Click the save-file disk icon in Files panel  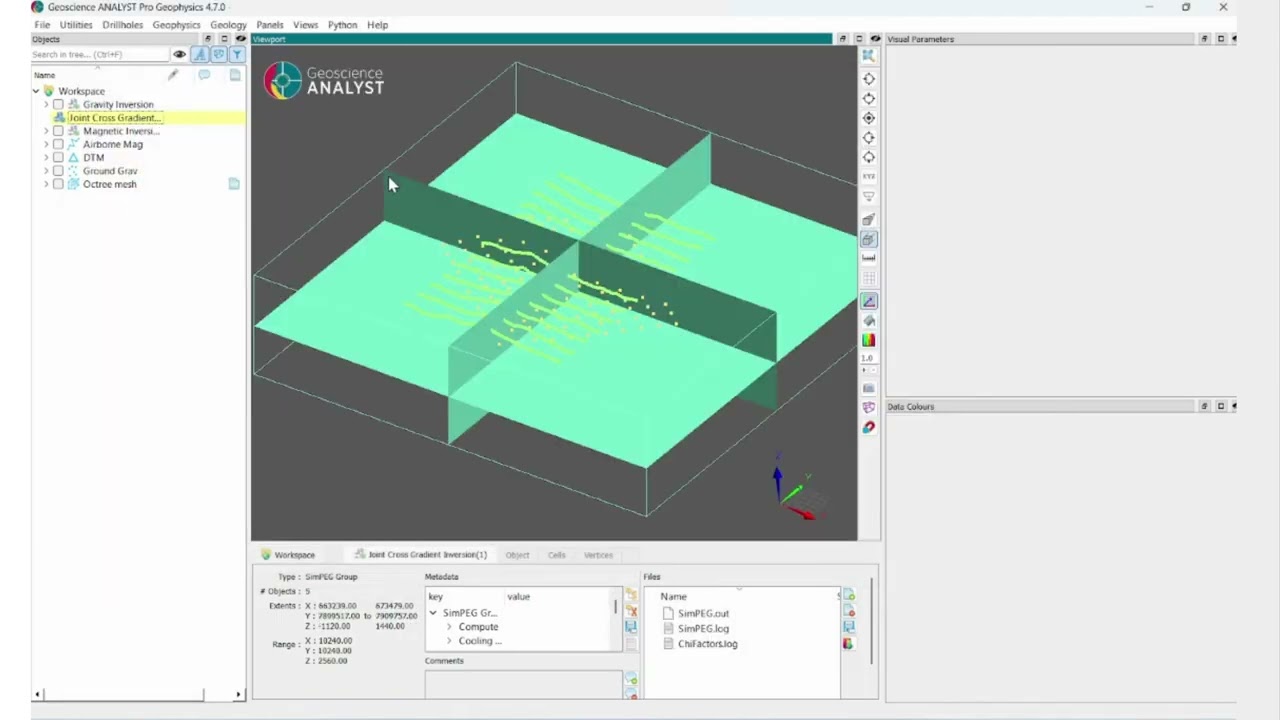[848, 627]
